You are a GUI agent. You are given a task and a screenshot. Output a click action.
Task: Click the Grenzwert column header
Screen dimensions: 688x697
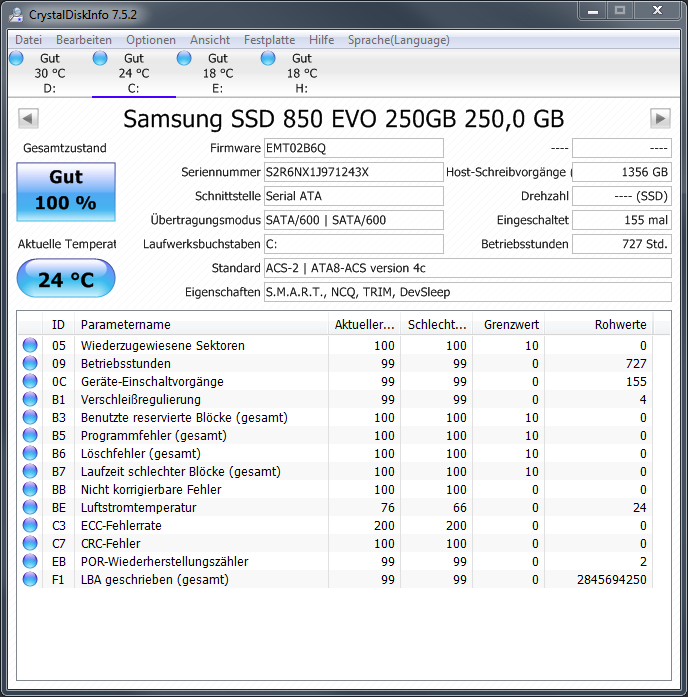pos(509,324)
